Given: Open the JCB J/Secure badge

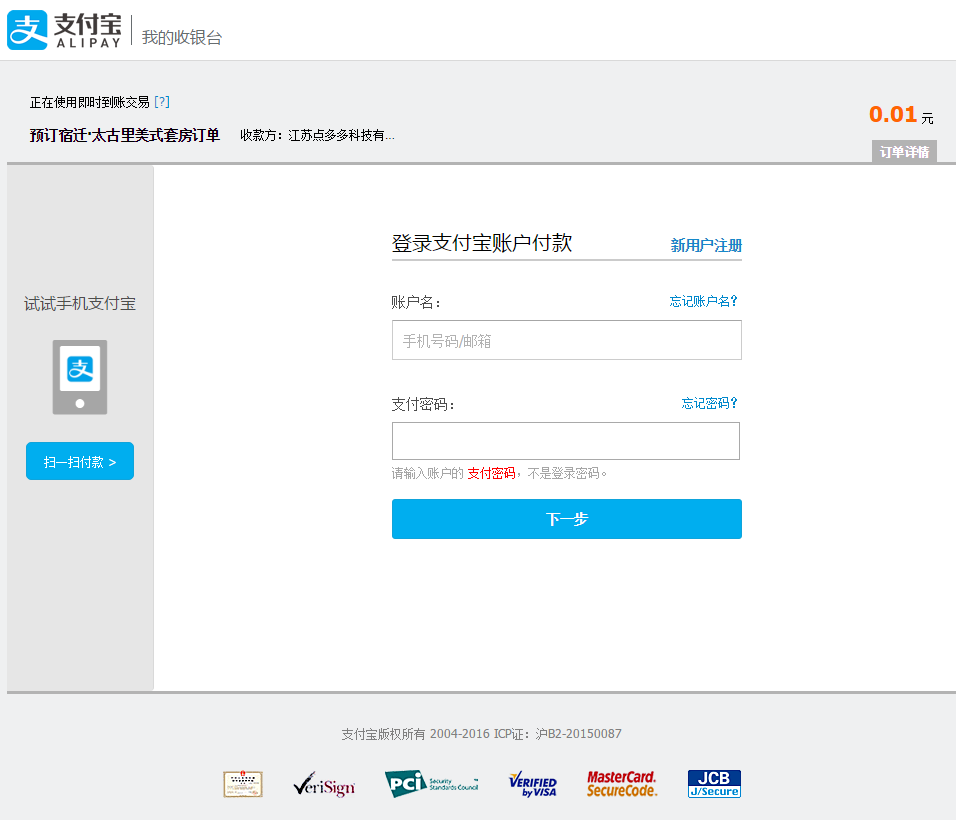Looking at the screenshot, I should click(714, 784).
